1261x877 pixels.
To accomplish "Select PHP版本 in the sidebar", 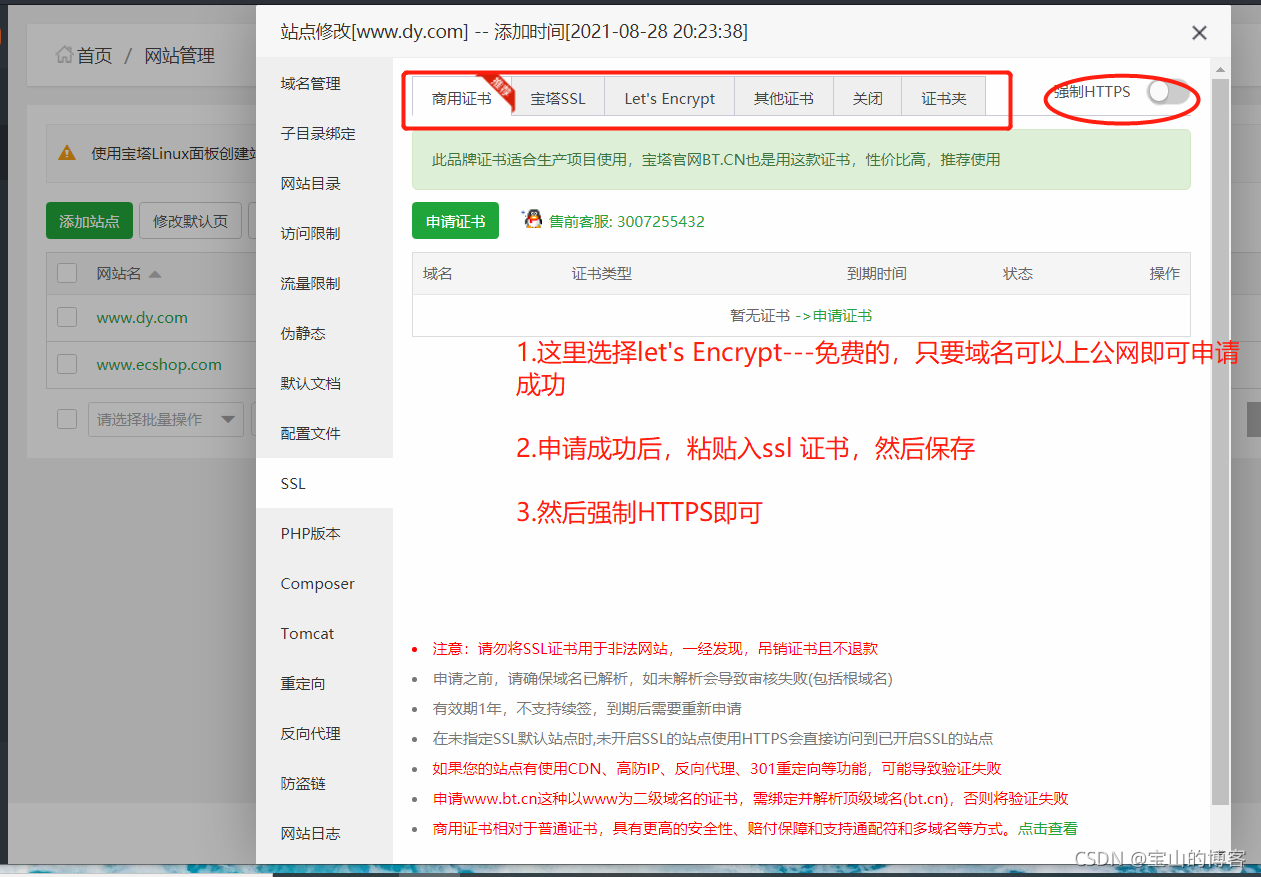I will 310,533.
